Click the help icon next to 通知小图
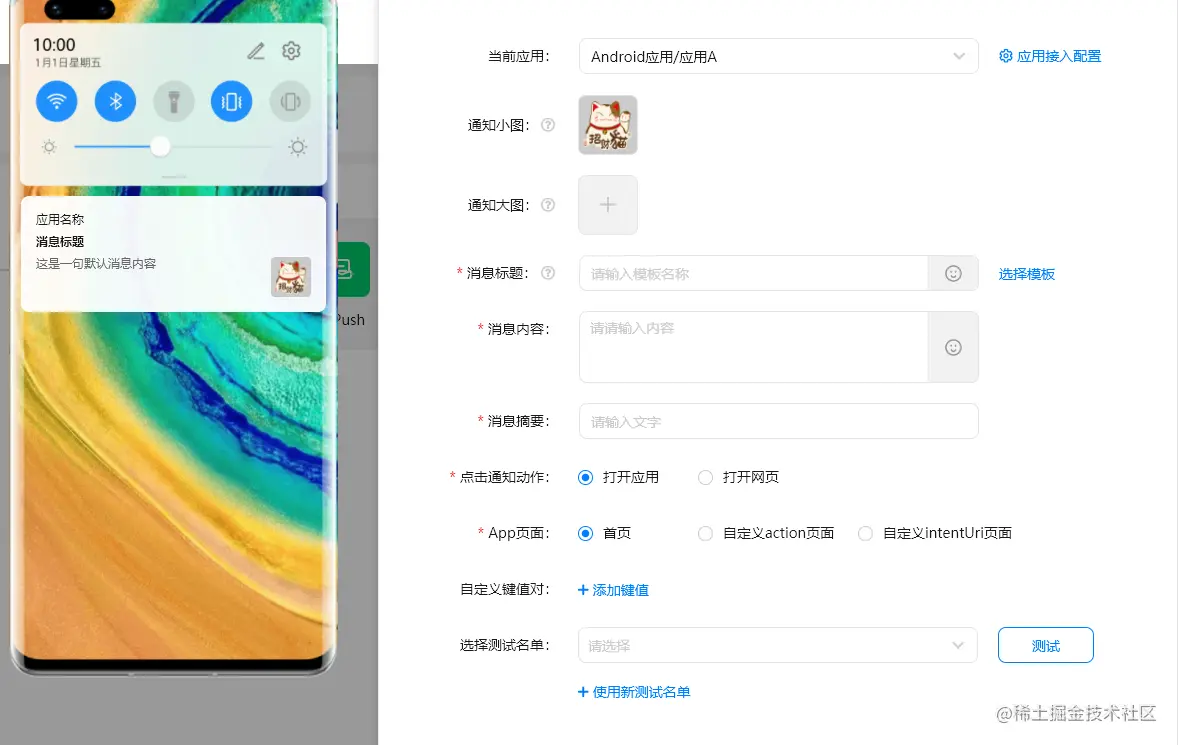This screenshot has width=1178, height=745. click(x=548, y=125)
